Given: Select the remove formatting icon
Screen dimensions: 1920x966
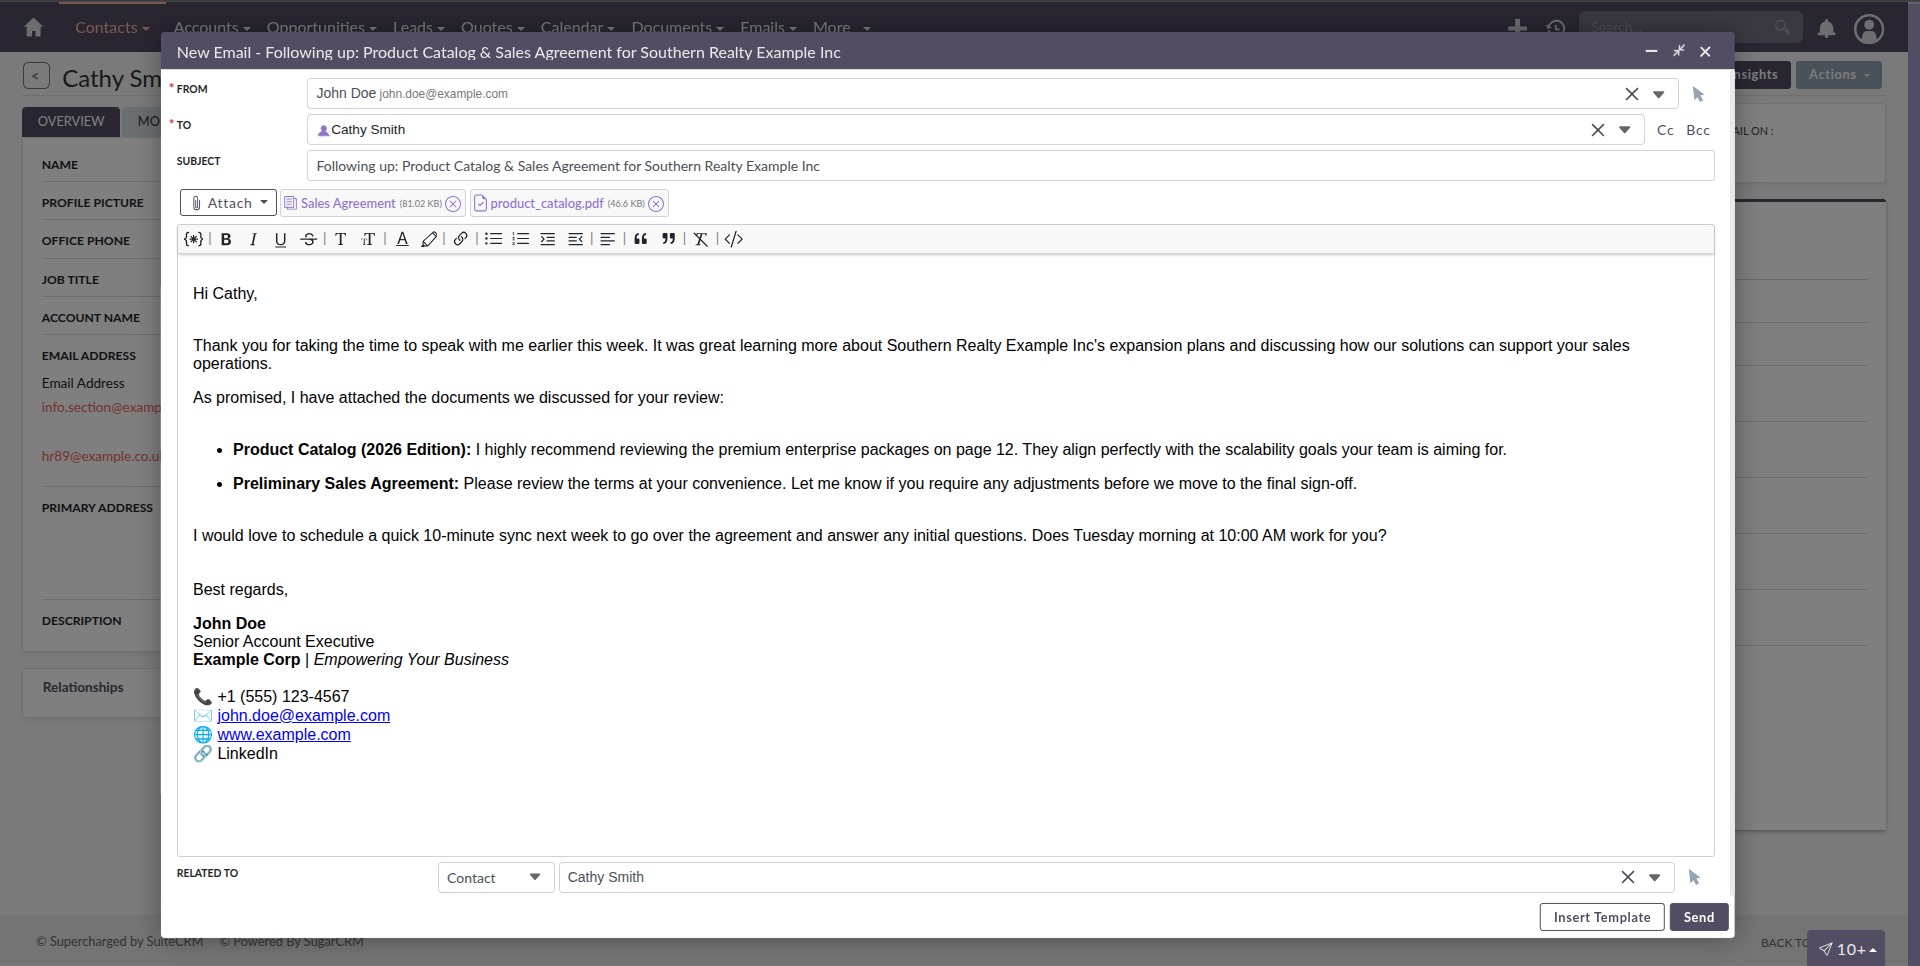Looking at the screenshot, I should point(700,239).
